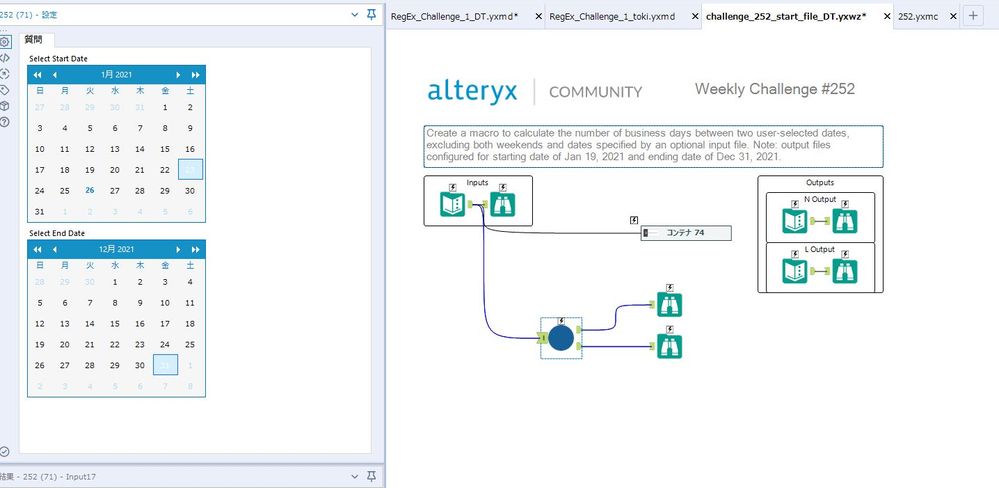Go to previous month in Start Date calendar
The image size is (999, 488).
point(54,75)
